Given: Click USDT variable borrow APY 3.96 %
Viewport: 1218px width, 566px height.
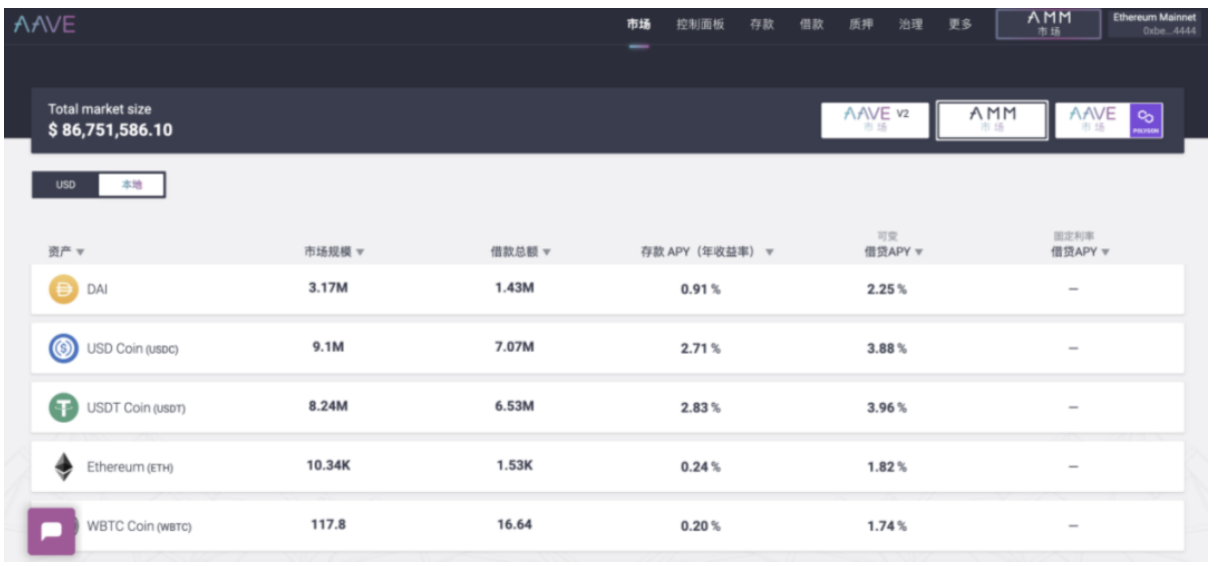Looking at the screenshot, I should [x=887, y=407].
